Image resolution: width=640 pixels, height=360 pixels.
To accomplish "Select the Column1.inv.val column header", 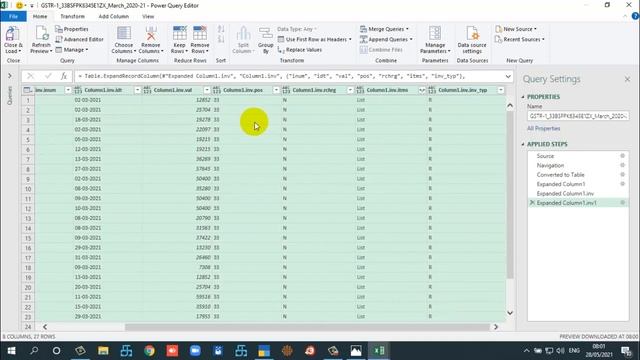I will tap(176, 90).
